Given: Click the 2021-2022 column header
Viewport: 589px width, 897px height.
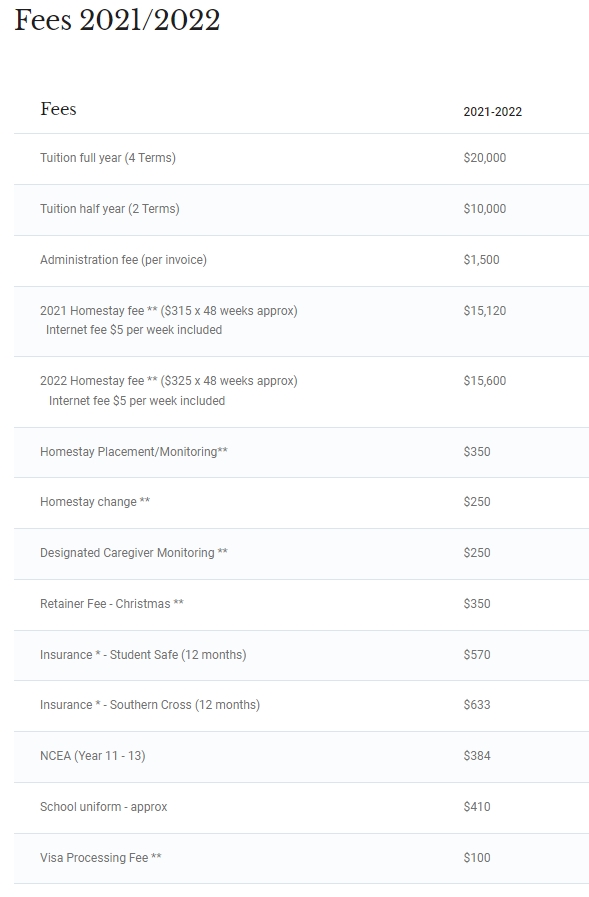Looking at the screenshot, I should (x=492, y=112).
